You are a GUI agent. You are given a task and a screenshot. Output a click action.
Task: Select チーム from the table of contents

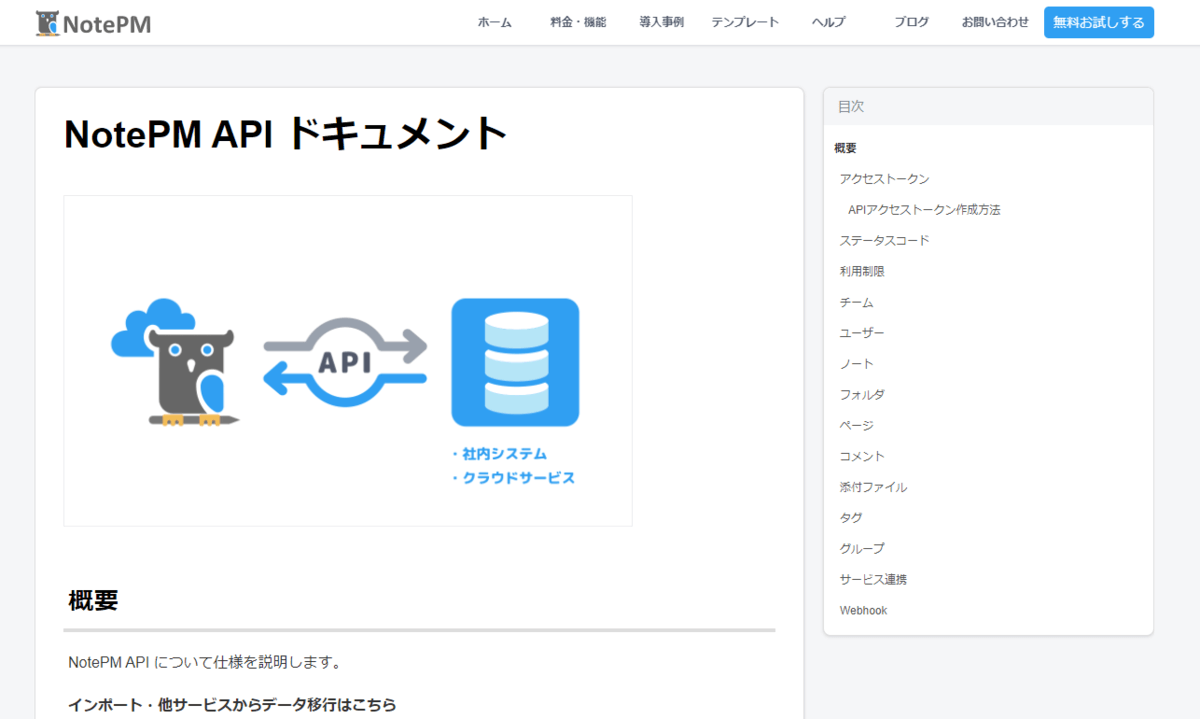pyautogui.click(x=857, y=301)
